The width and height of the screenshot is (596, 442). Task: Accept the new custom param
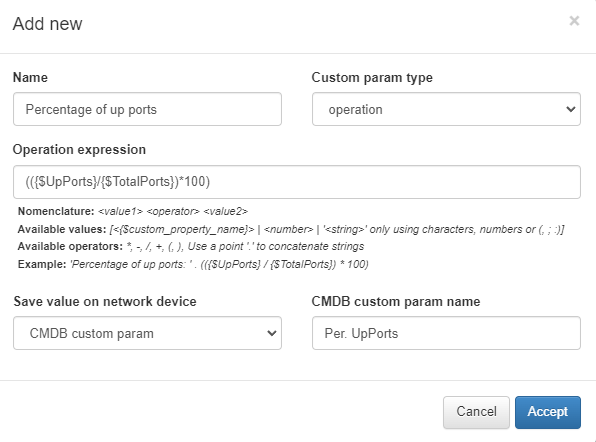tap(548, 412)
